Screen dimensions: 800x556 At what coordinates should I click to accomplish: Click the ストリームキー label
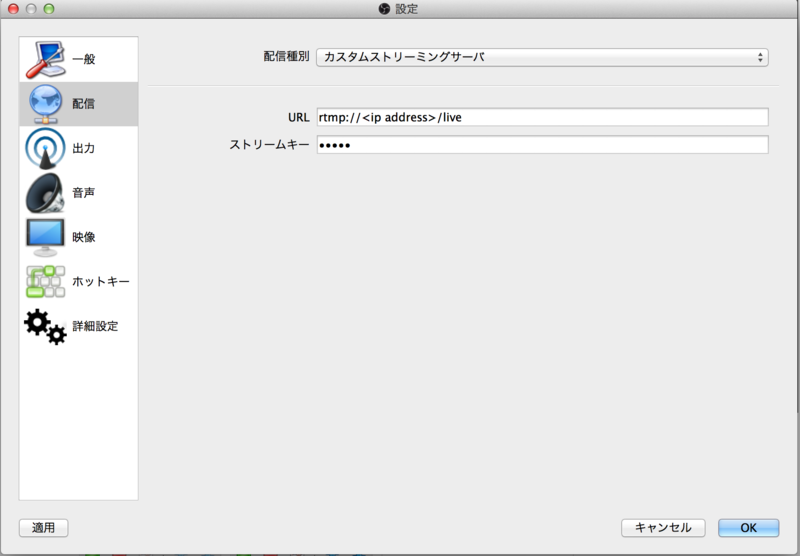pos(269,145)
